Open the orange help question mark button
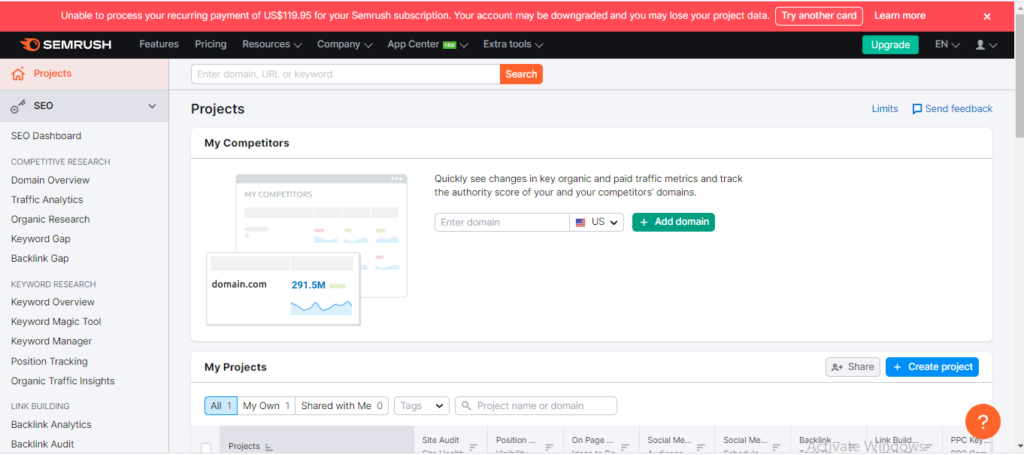This screenshot has width=1024, height=455. (982, 421)
